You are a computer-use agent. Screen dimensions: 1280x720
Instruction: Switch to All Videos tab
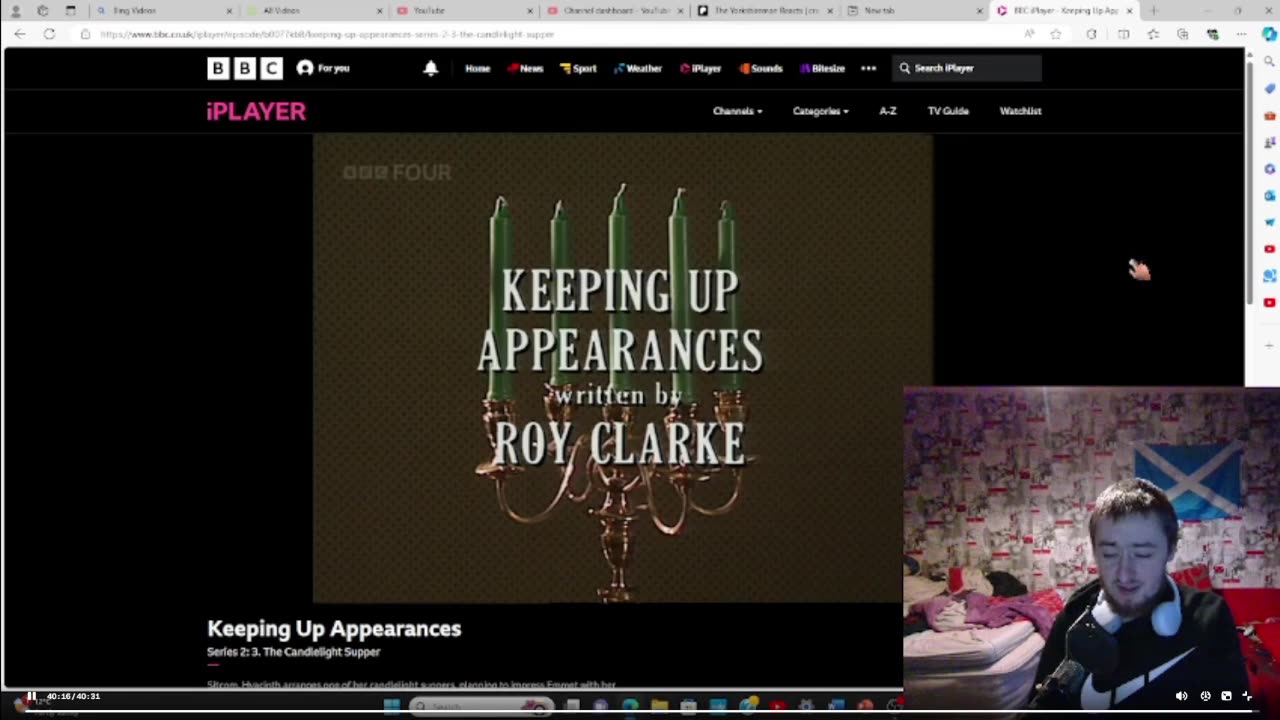tap(313, 11)
